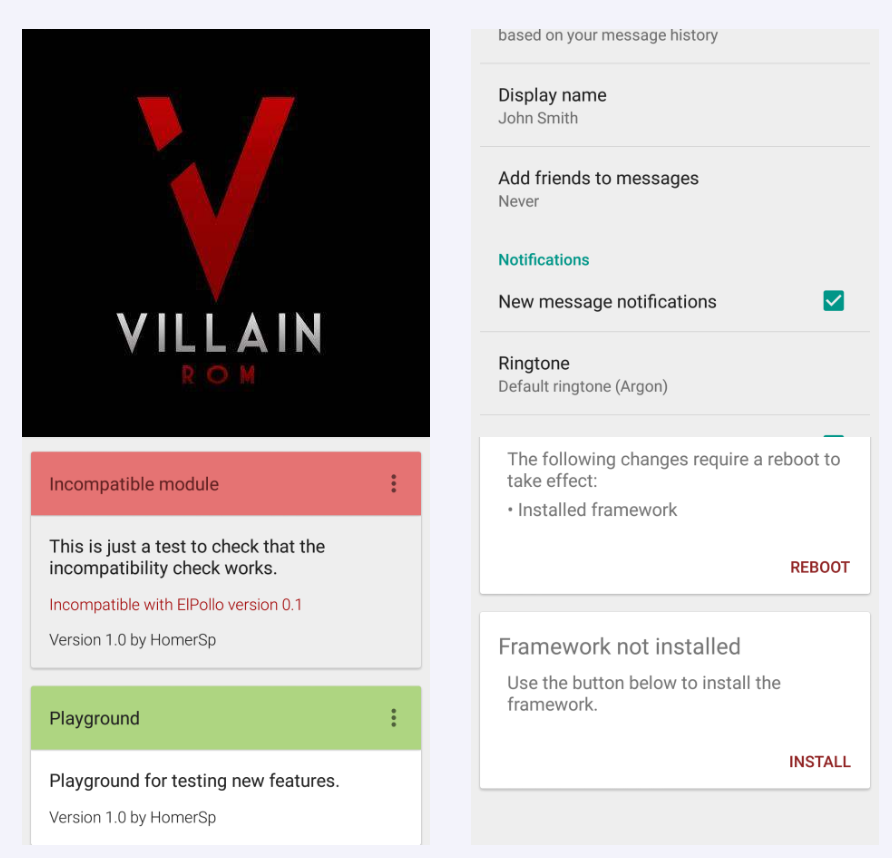Tap the incompatibility check test description
This screenshot has height=858, width=892.
click(x=187, y=557)
